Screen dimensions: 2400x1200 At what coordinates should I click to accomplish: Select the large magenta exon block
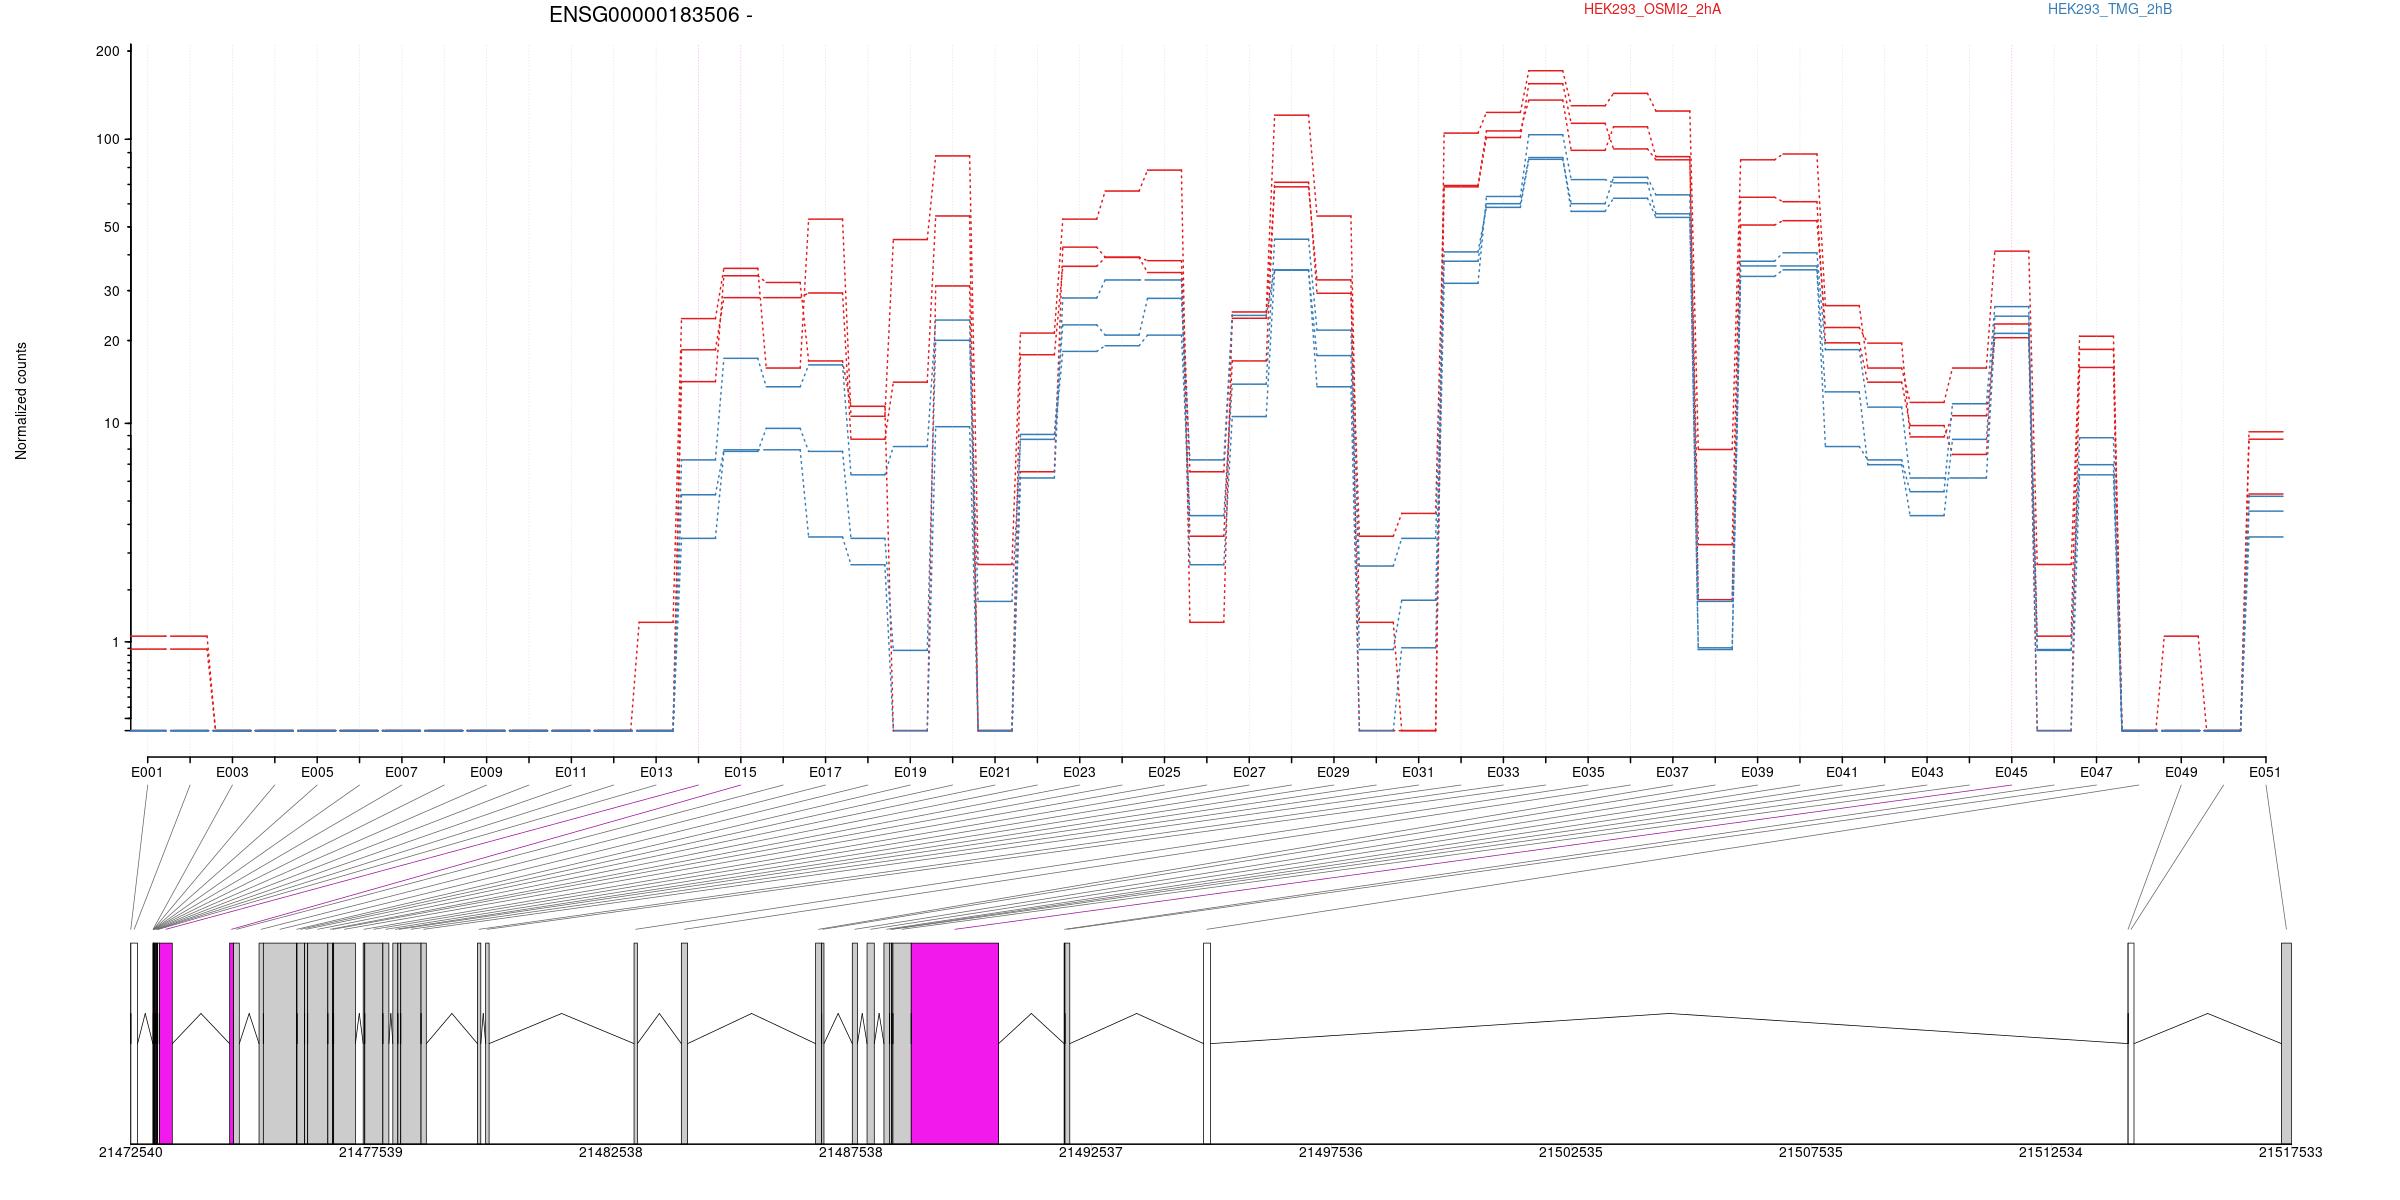pyautogui.click(x=955, y=1043)
